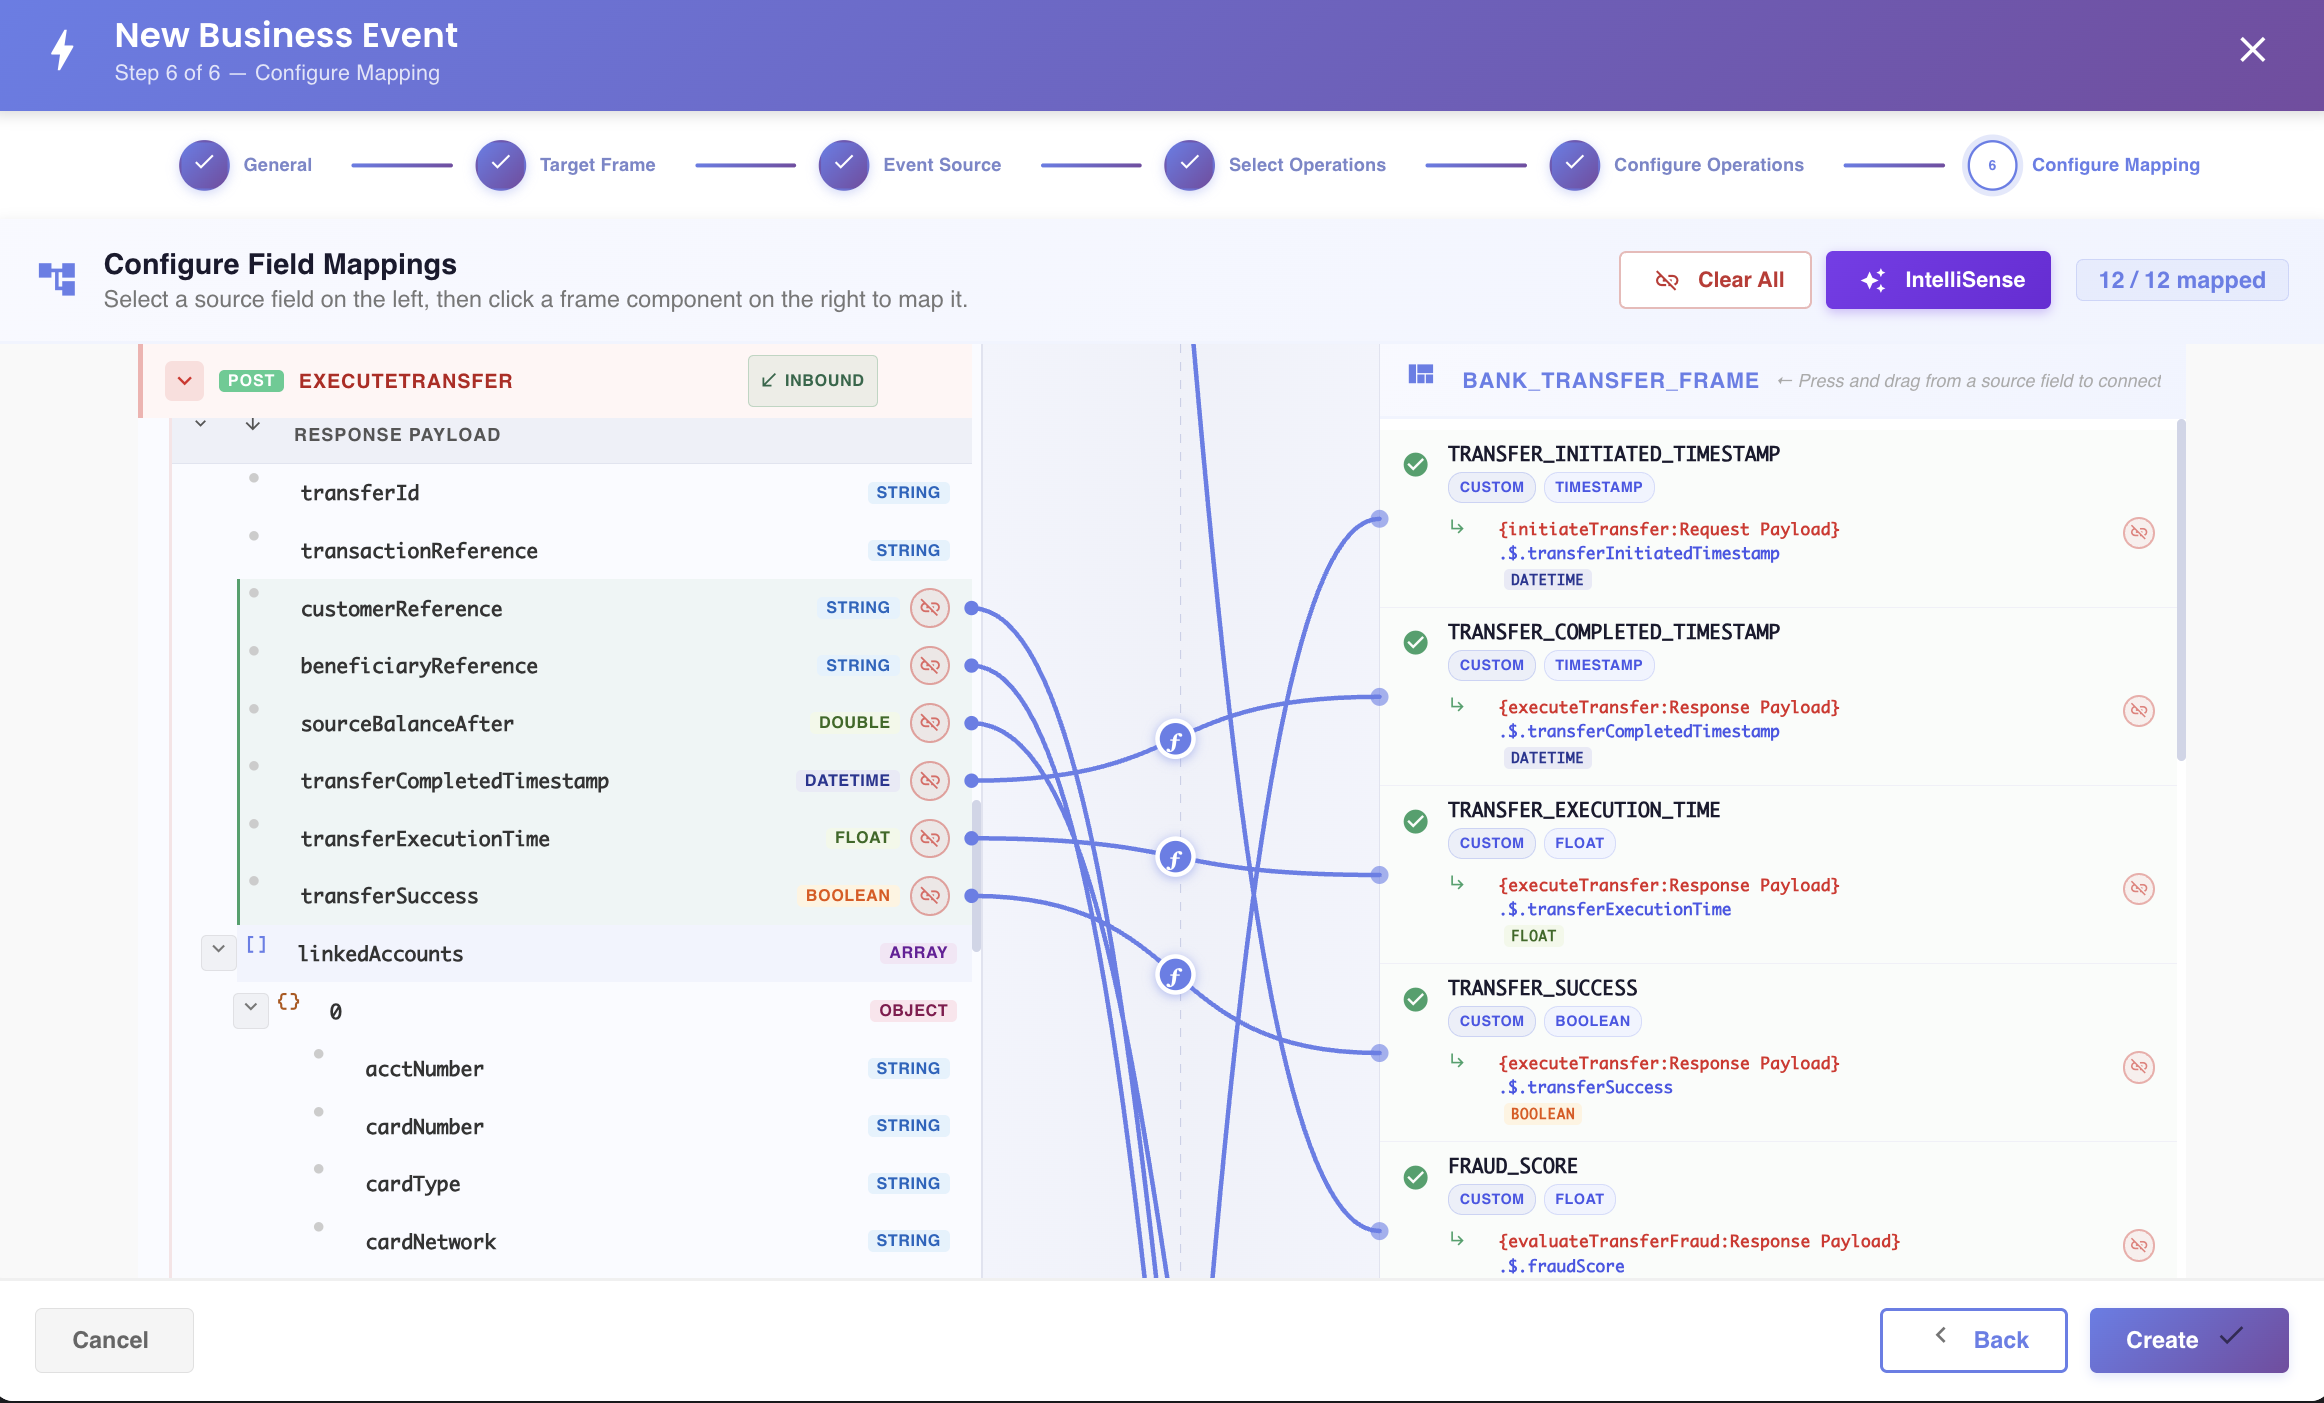Viewport: 2324px width, 1403px height.
Task: Close the New Business Event dialog
Action: pos(2252,50)
